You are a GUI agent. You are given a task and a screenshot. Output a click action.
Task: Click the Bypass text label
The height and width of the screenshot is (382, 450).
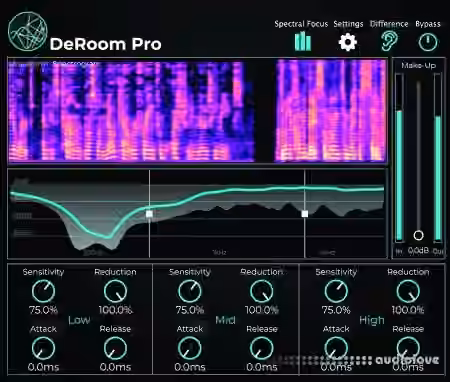(428, 24)
